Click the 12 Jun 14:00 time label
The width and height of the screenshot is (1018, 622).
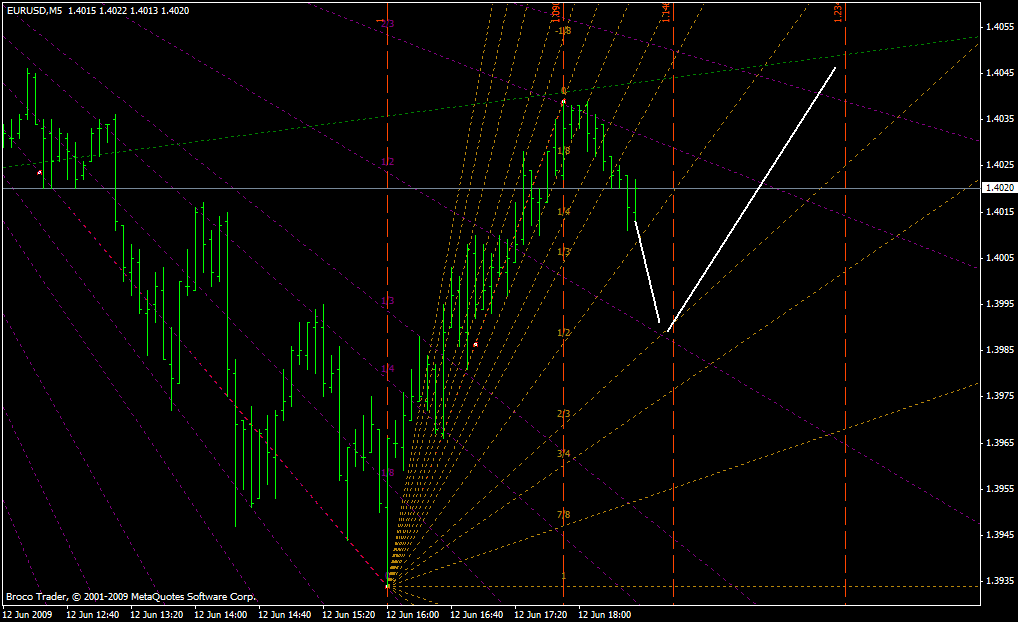(221, 614)
